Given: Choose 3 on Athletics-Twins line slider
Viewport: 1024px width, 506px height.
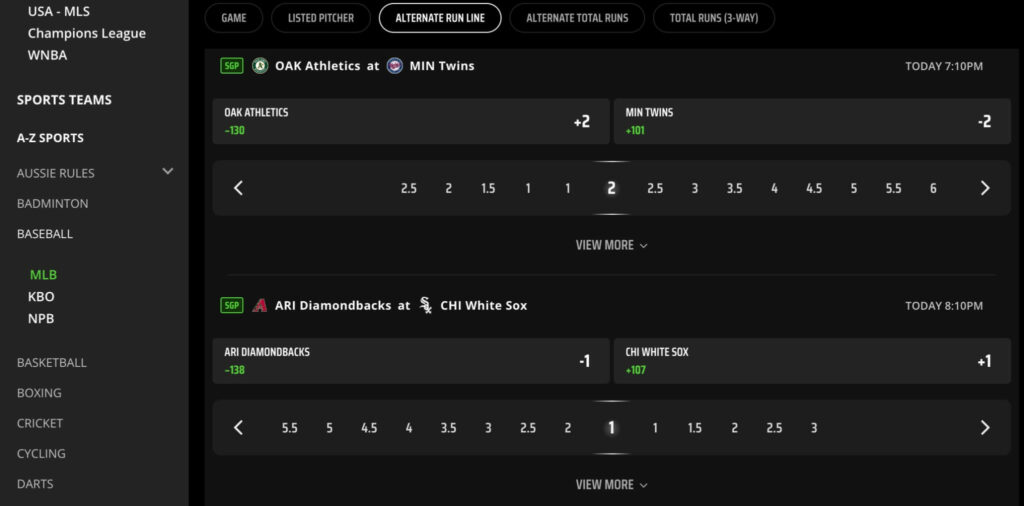Looking at the screenshot, I should coord(695,189).
